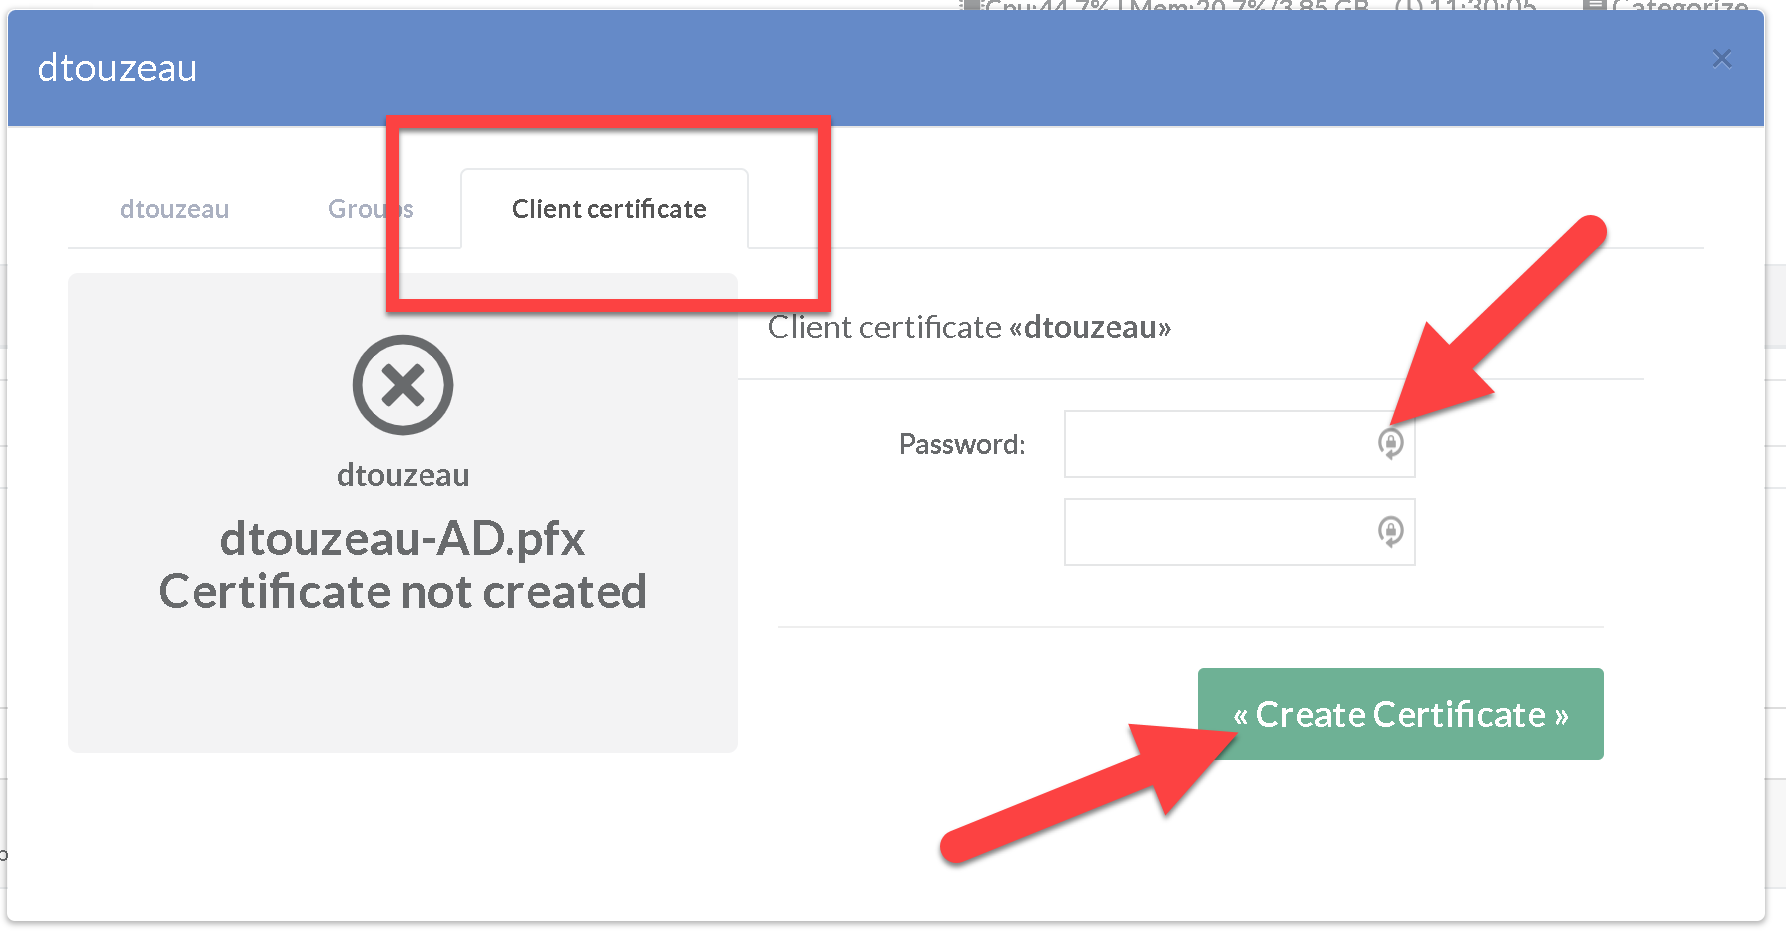The height and width of the screenshot is (931, 1786).
Task: Click the "Certificate not created" status text
Action: pyautogui.click(x=402, y=592)
